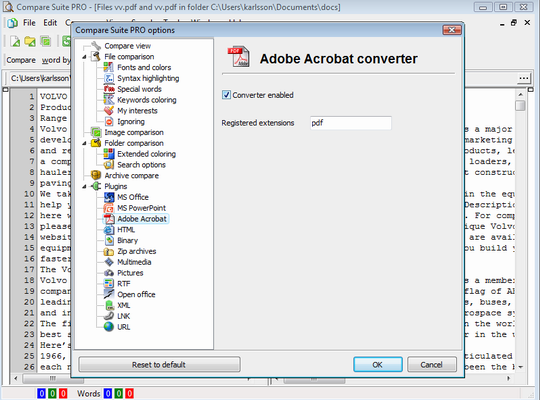Collapse the File comparison tree node
Image resolution: width=540 pixels, height=400 pixels.
(x=84, y=57)
